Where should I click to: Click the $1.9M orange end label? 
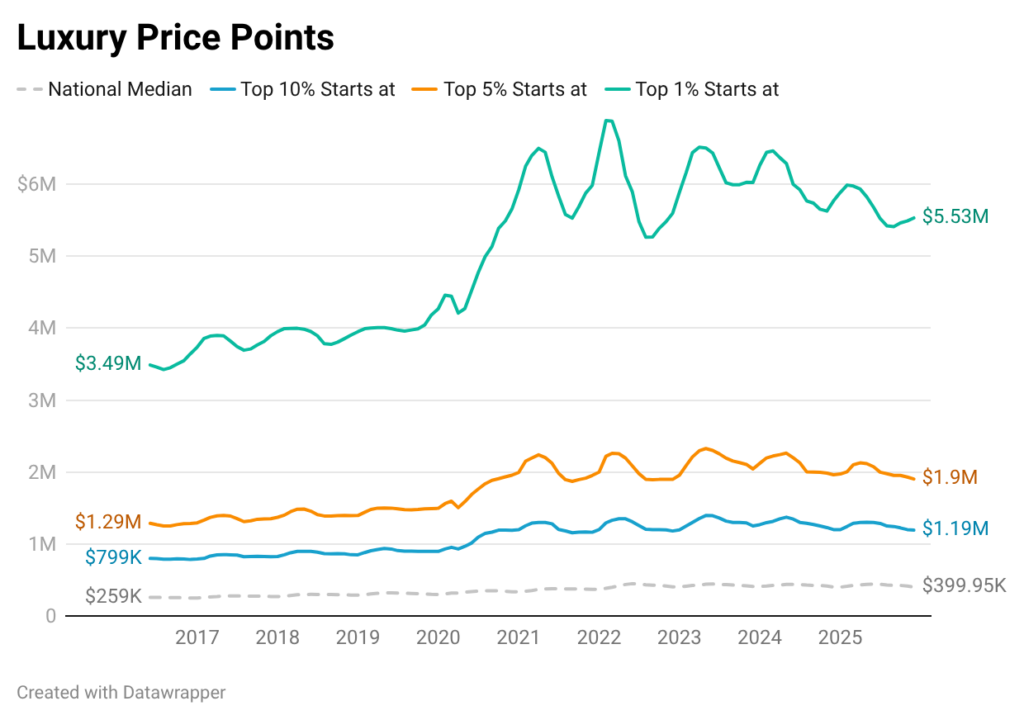pyautogui.click(x=947, y=477)
